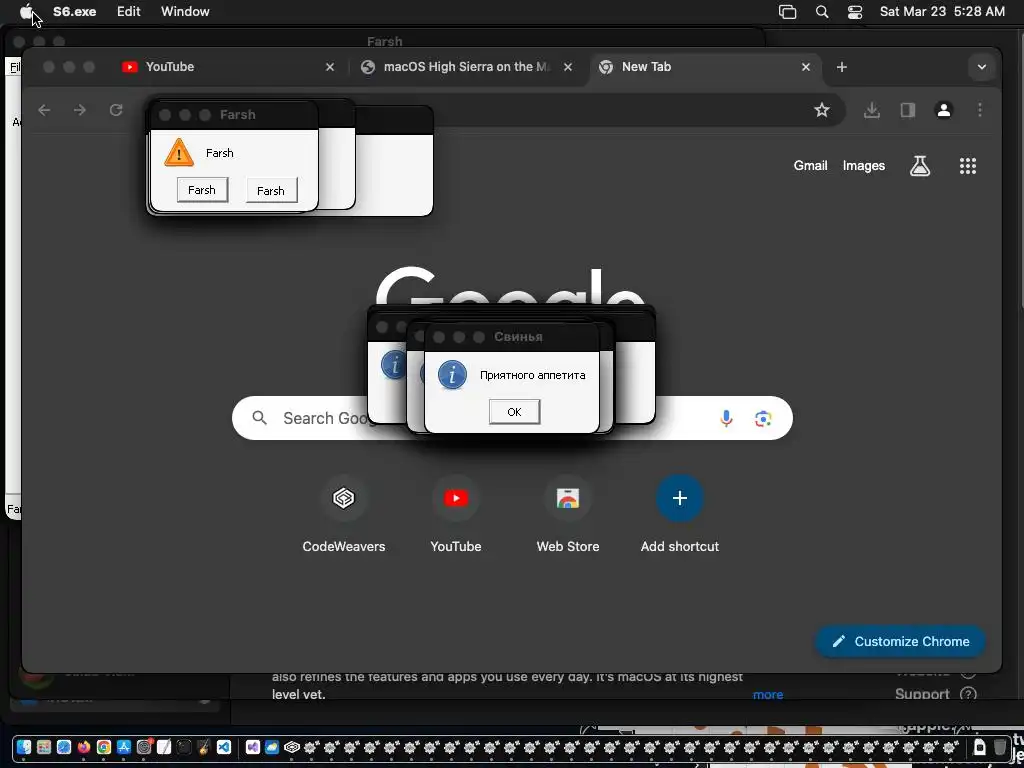Open Finder in the Dock
This screenshot has width=1024, height=768.
pos(24,746)
